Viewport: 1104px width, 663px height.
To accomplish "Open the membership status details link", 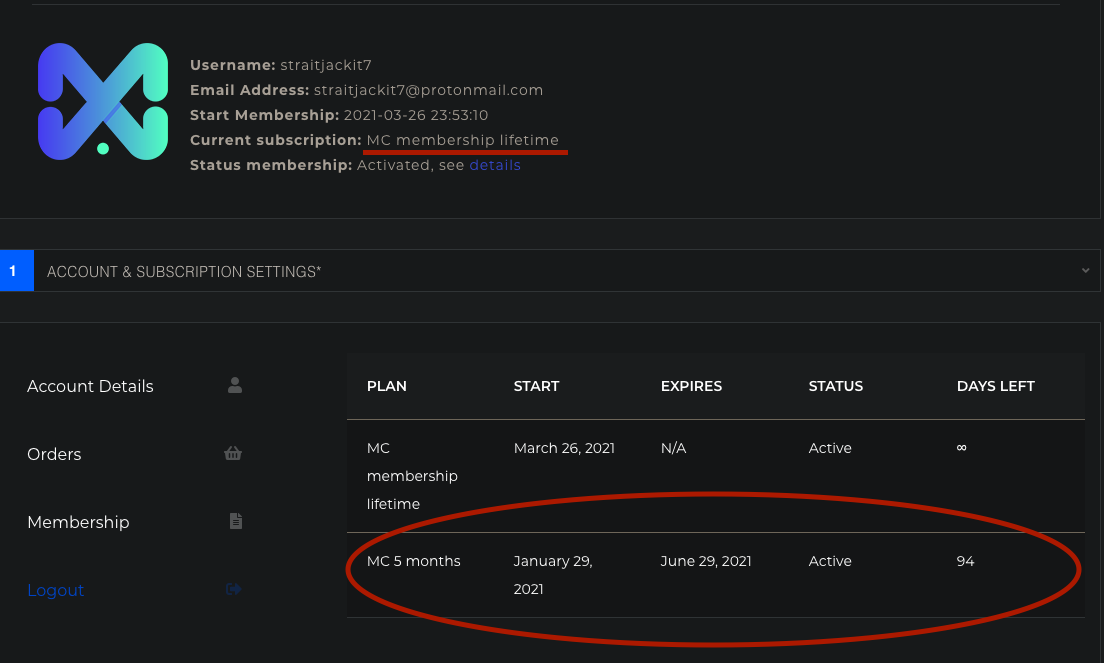I will (x=495, y=165).
